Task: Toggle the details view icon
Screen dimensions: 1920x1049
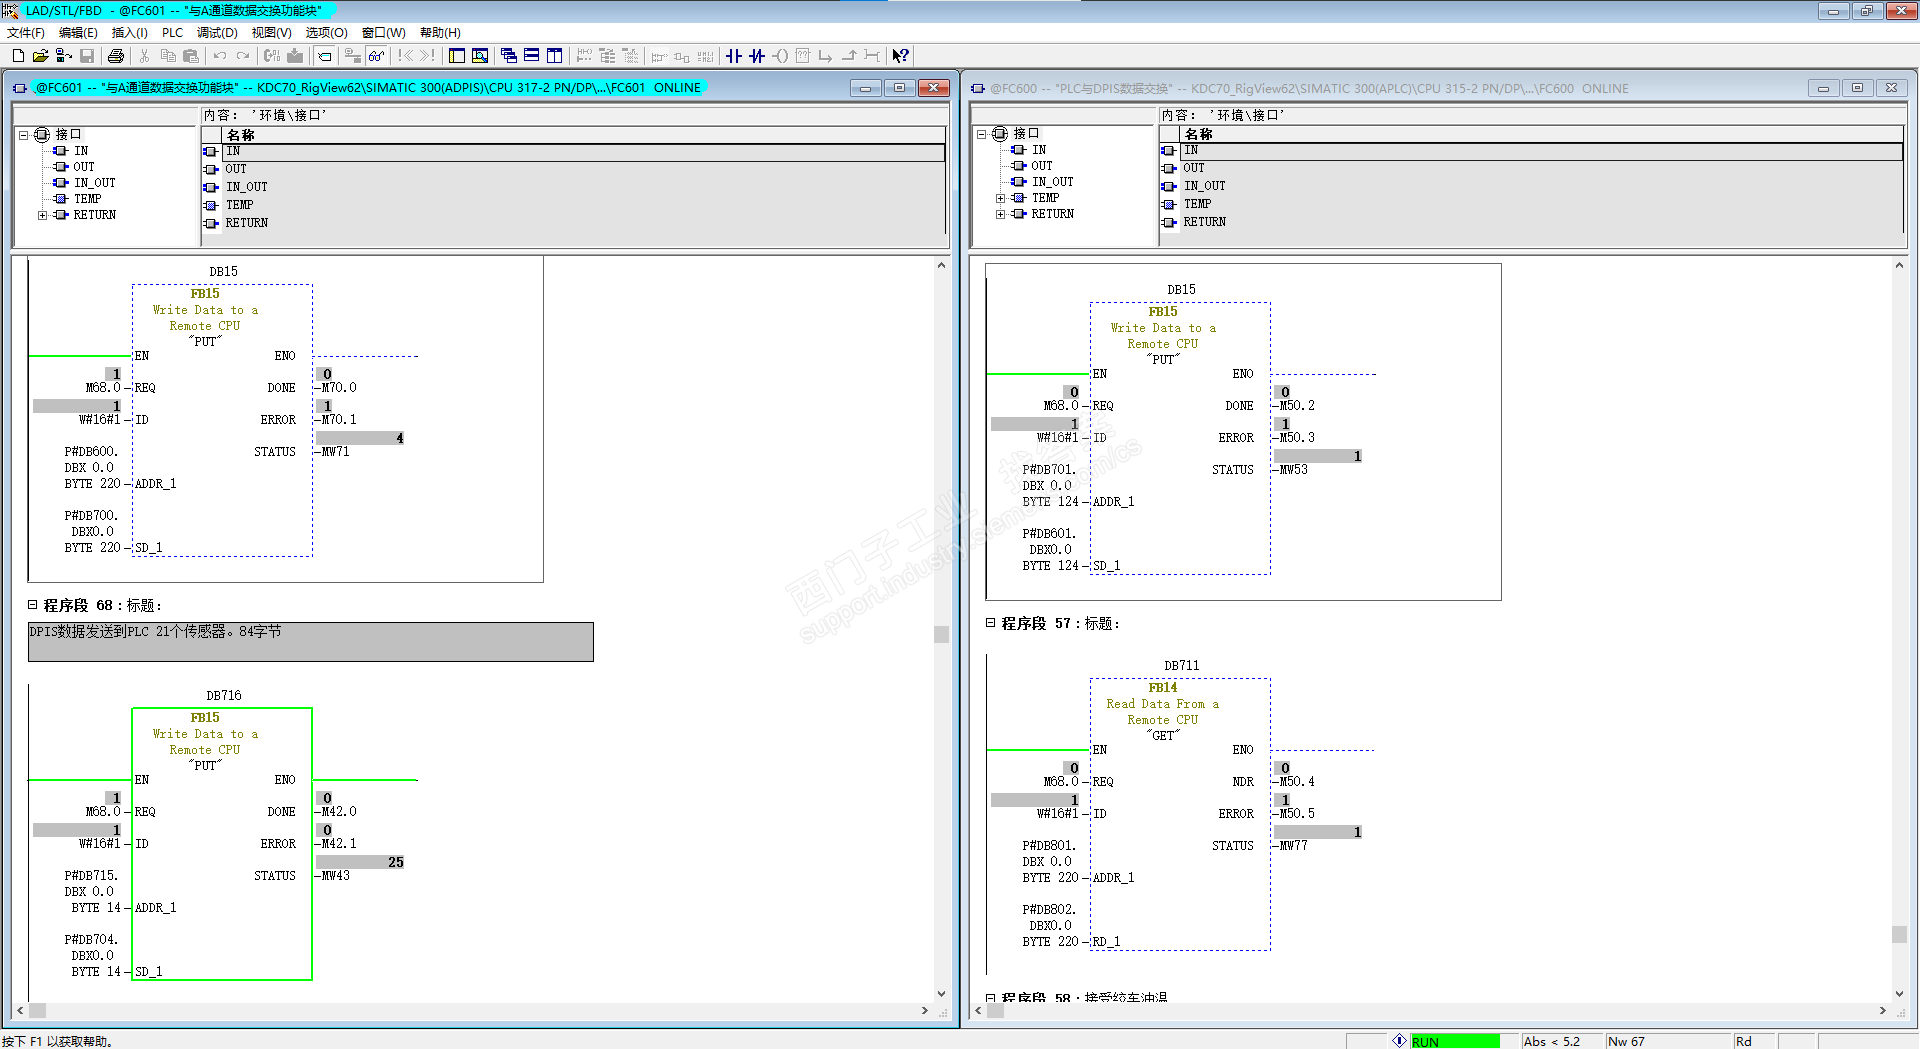Action: [480, 56]
